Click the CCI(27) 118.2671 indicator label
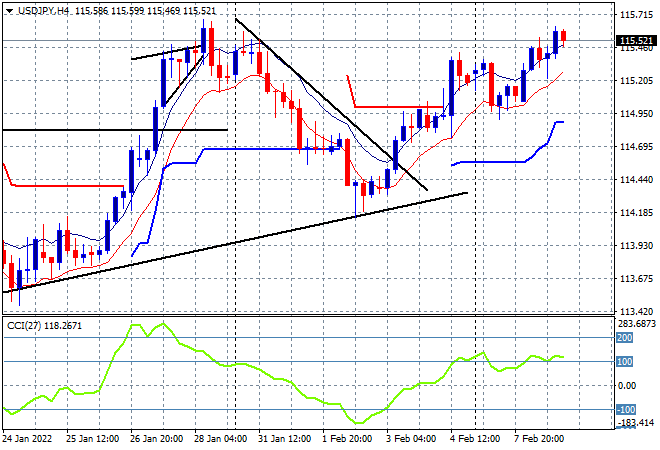Viewport: 660px width, 450px height. [x=44, y=326]
